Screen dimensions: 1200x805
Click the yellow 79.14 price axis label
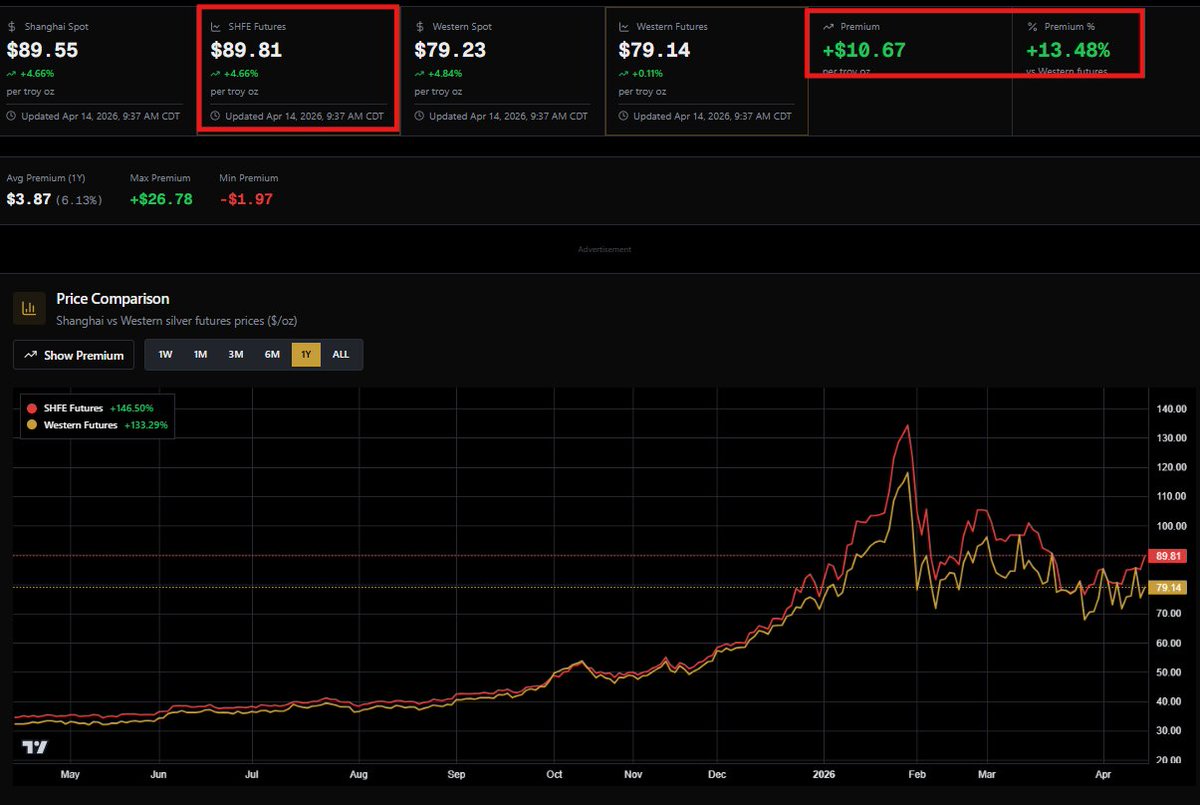(x=1169, y=588)
